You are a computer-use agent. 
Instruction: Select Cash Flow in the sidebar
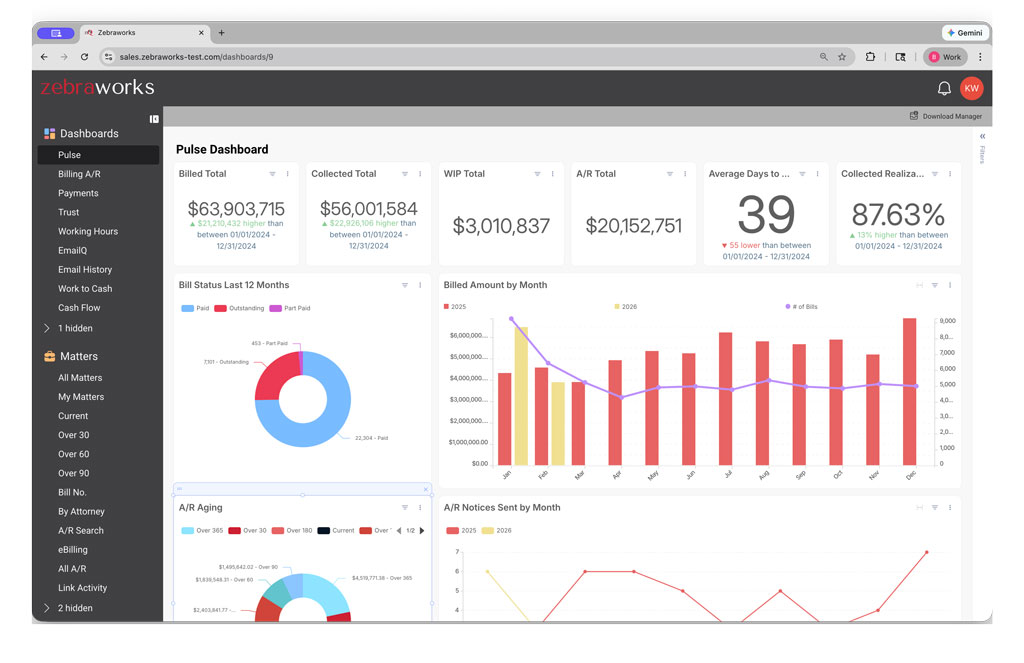point(79,308)
